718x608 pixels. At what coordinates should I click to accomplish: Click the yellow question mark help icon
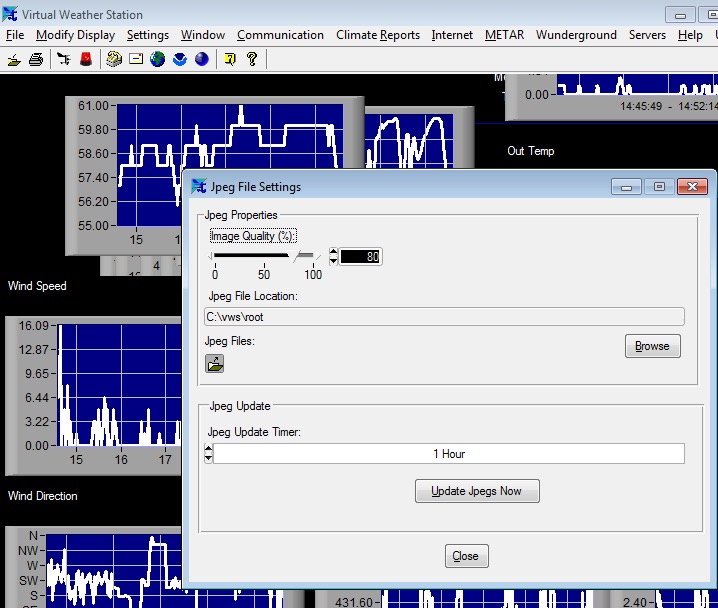[x=251, y=59]
